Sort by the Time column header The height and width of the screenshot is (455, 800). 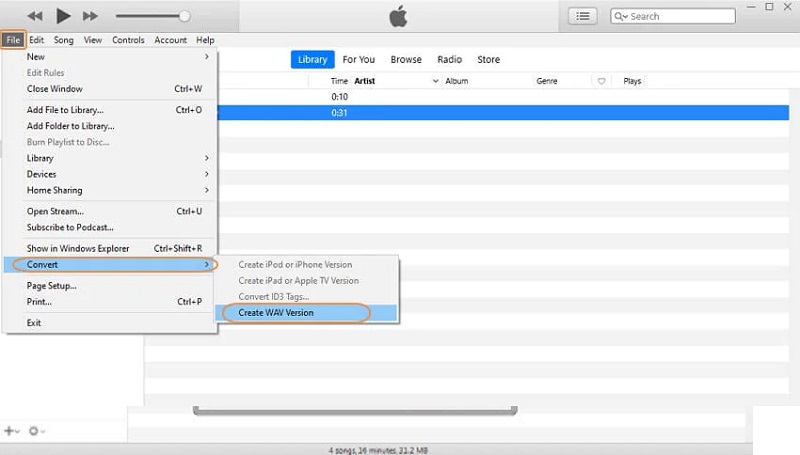[x=339, y=81]
